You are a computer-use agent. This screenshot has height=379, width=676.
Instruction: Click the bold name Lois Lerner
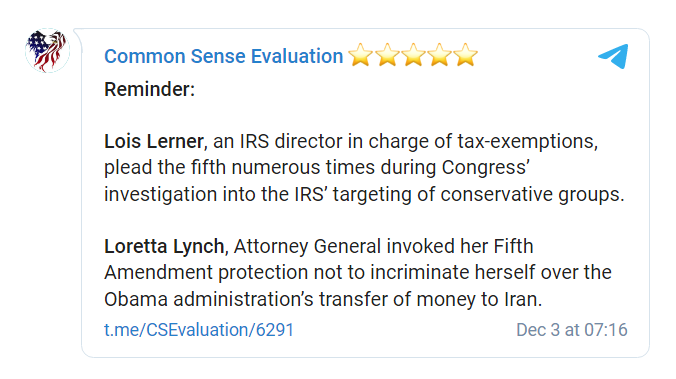pyautogui.click(x=154, y=141)
